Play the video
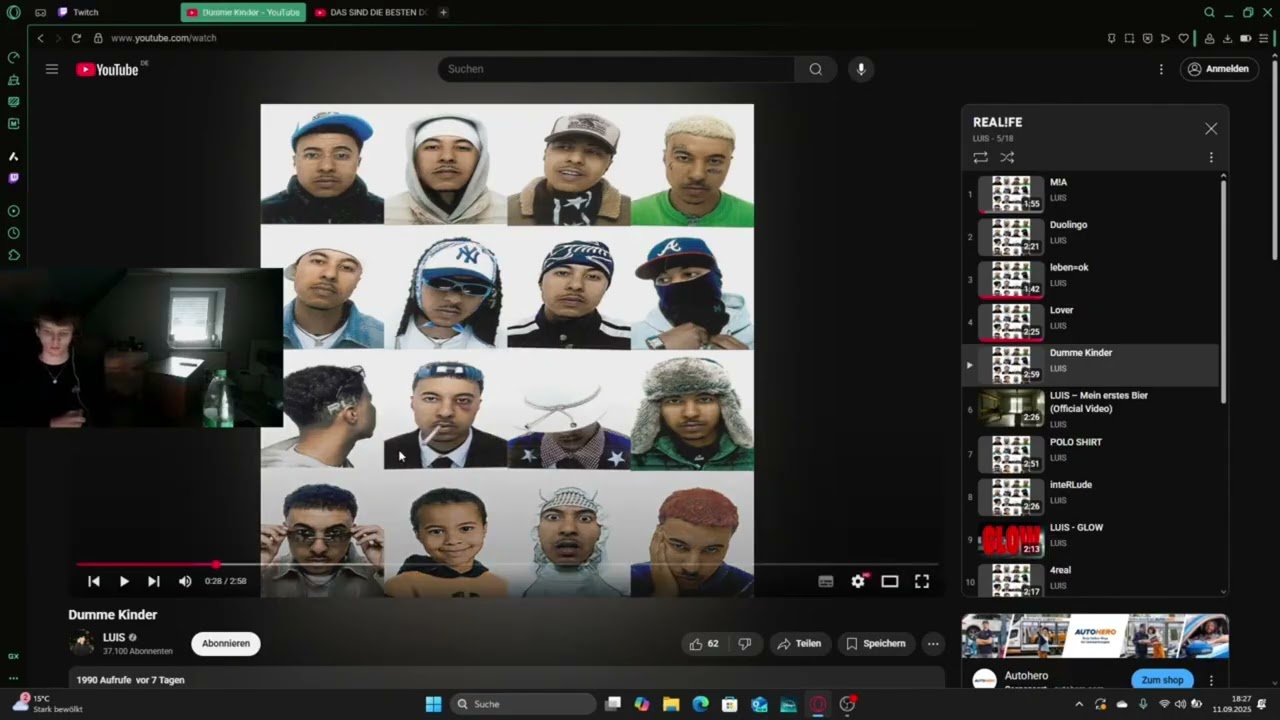Image resolution: width=1280 pixels, height=720 pixels. pos(124,581)
